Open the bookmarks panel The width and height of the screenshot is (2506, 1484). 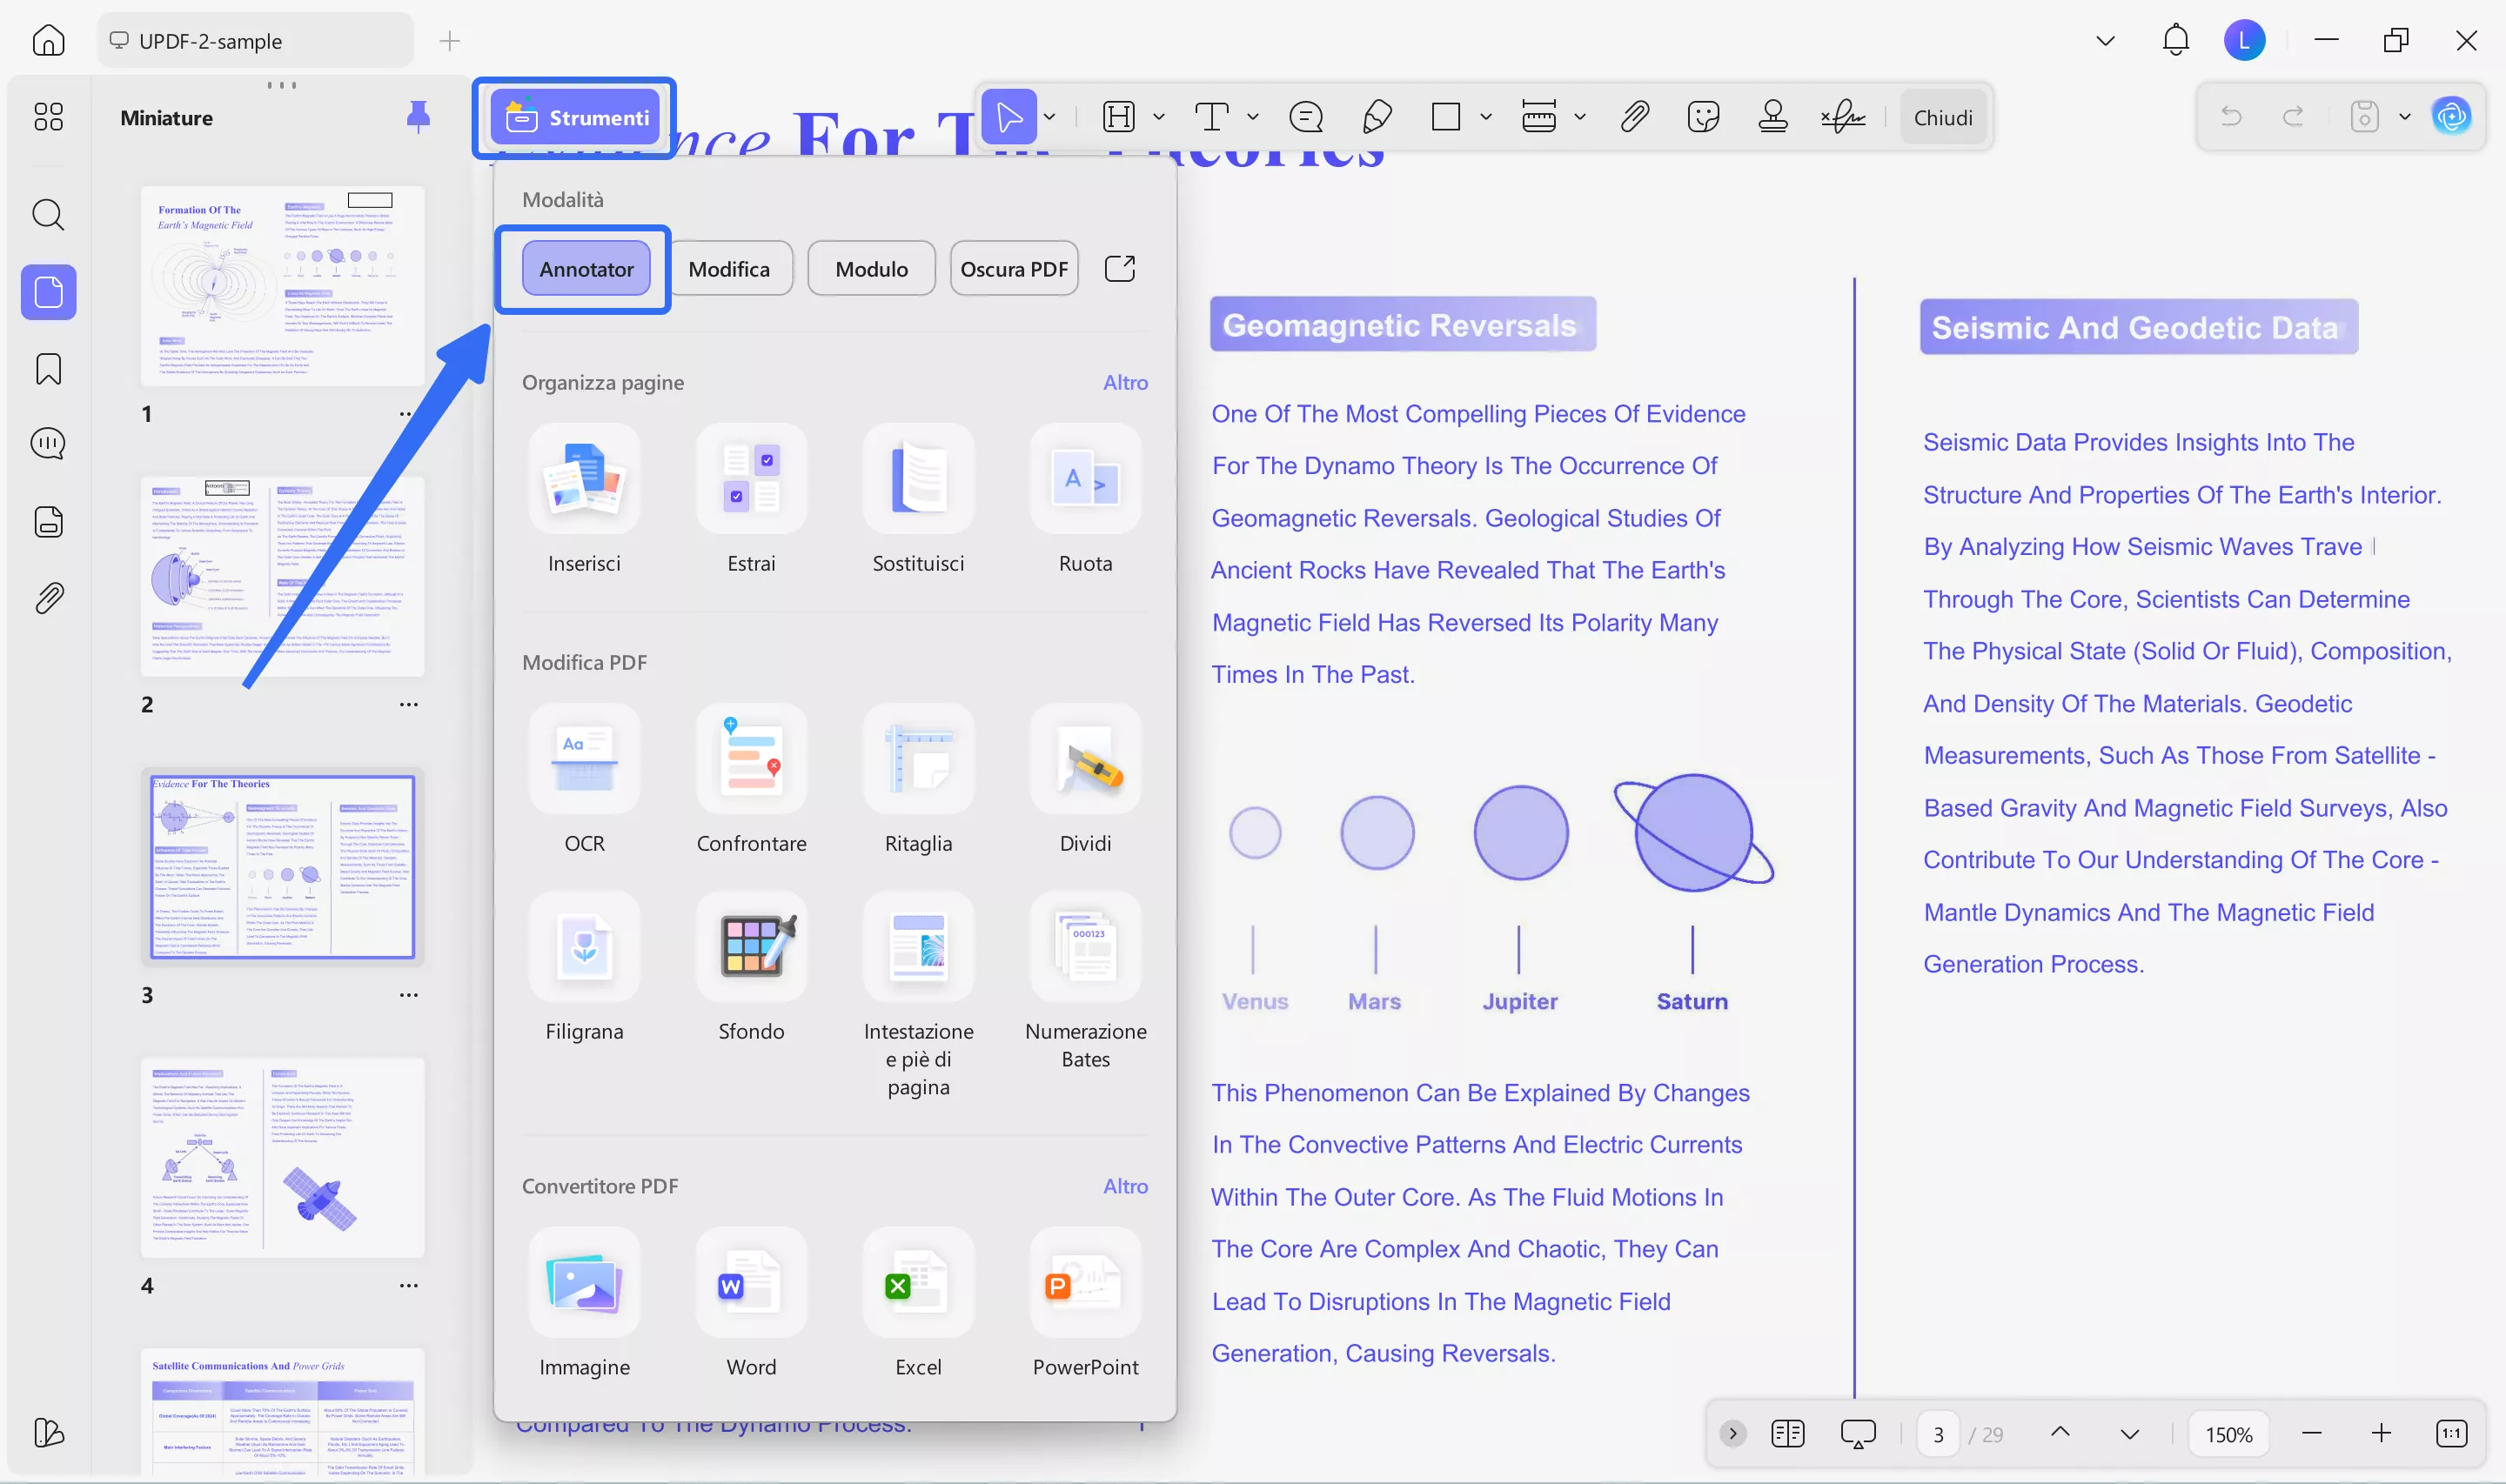pyautogui.click(x=47, y=369)
